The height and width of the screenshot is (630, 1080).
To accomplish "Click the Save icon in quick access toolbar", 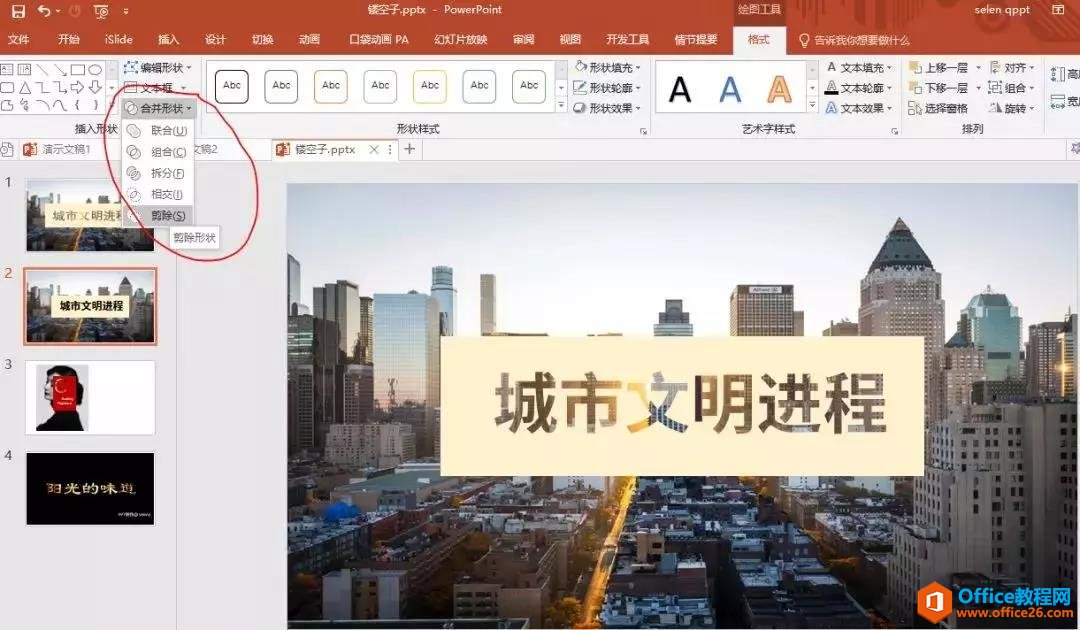I will (x=18, y=11).
